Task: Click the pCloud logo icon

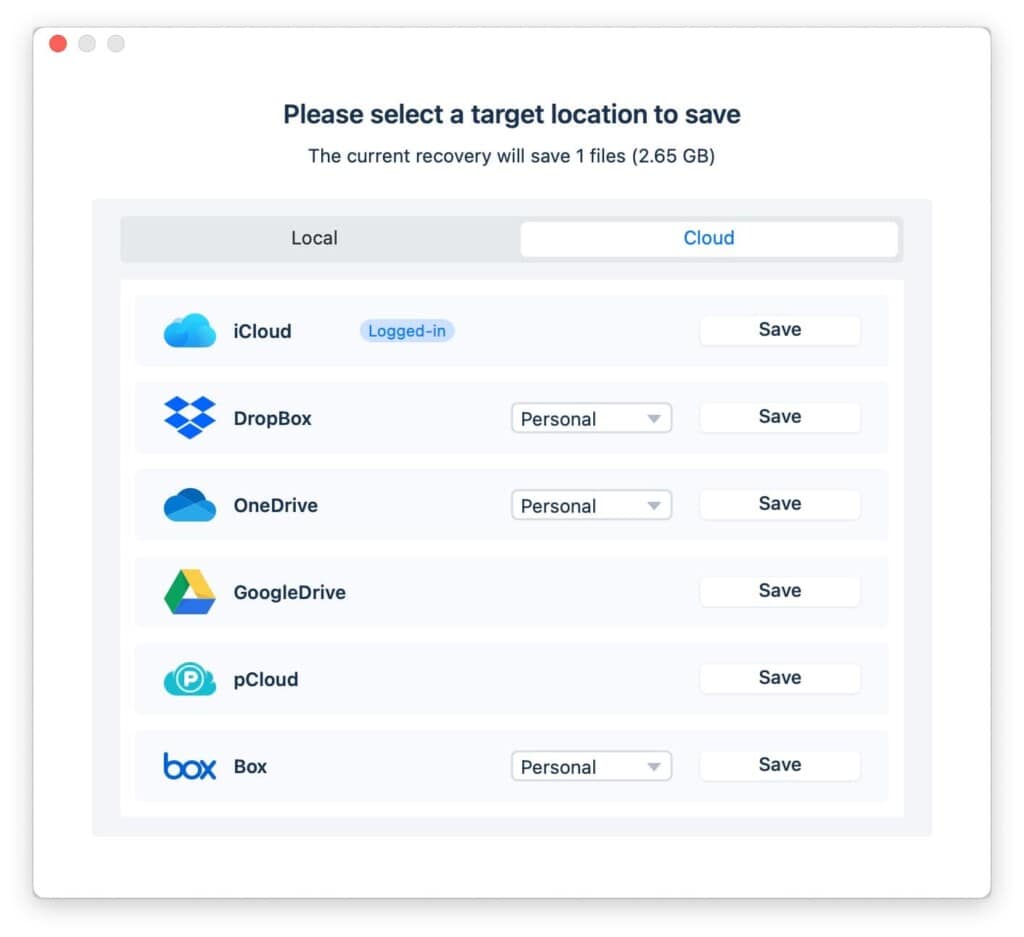Action: tap(189, 679)
